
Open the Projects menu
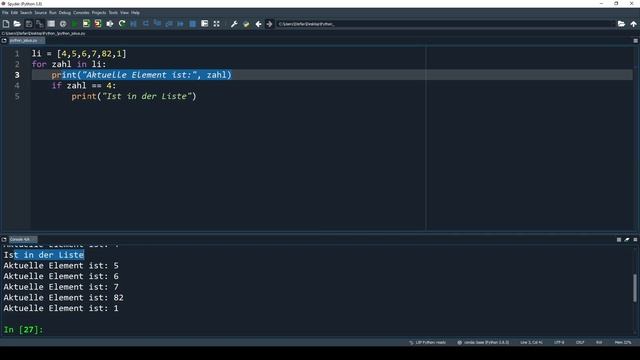click(99, 13)
